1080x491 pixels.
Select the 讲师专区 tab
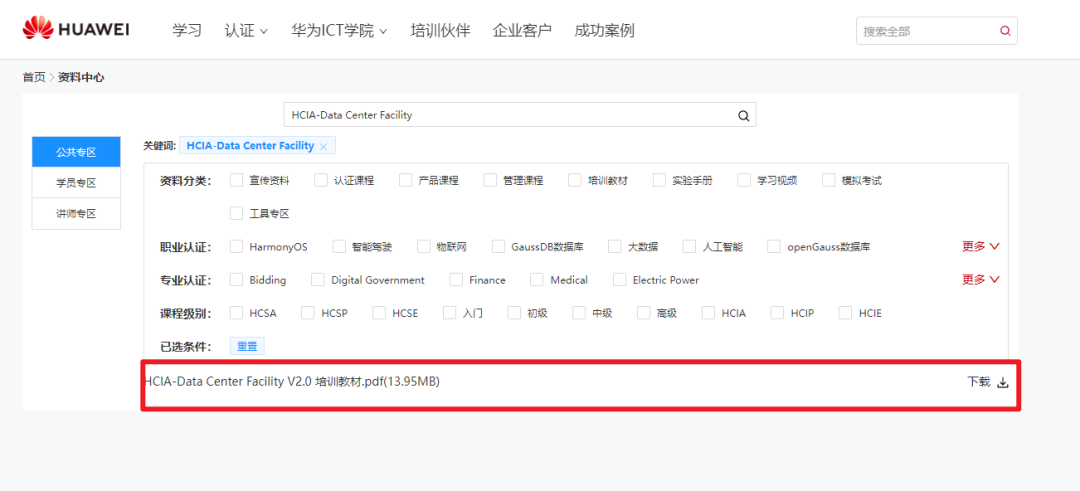click(76, 213)
